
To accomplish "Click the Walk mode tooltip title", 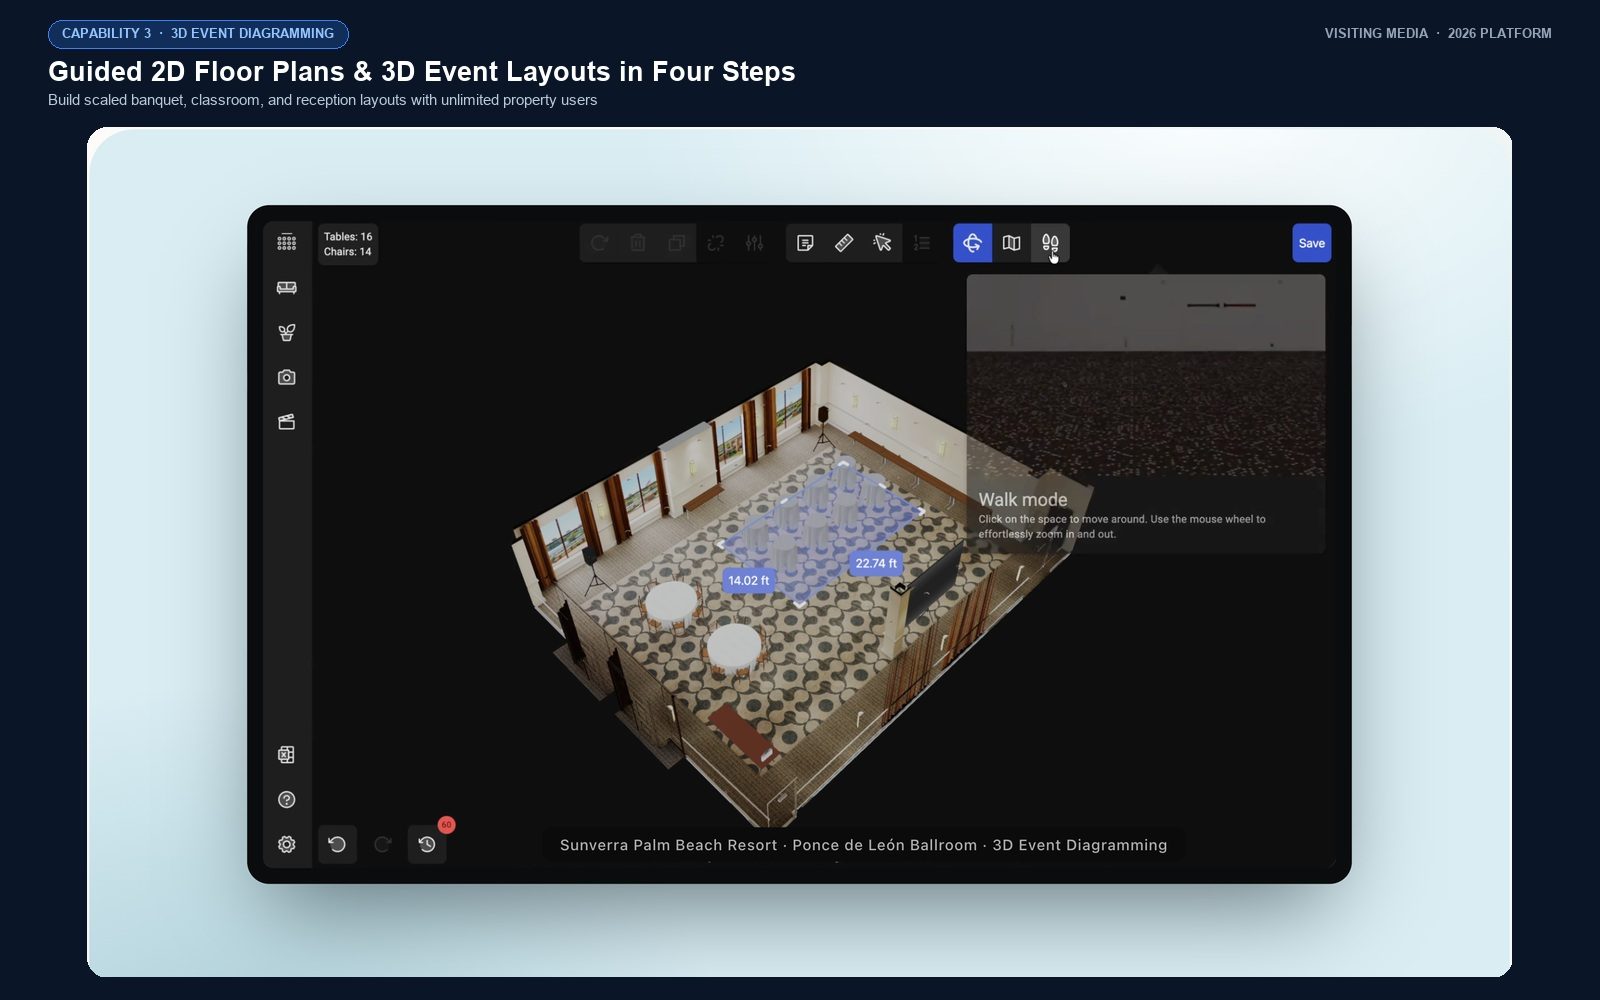I will [1022, 499].
